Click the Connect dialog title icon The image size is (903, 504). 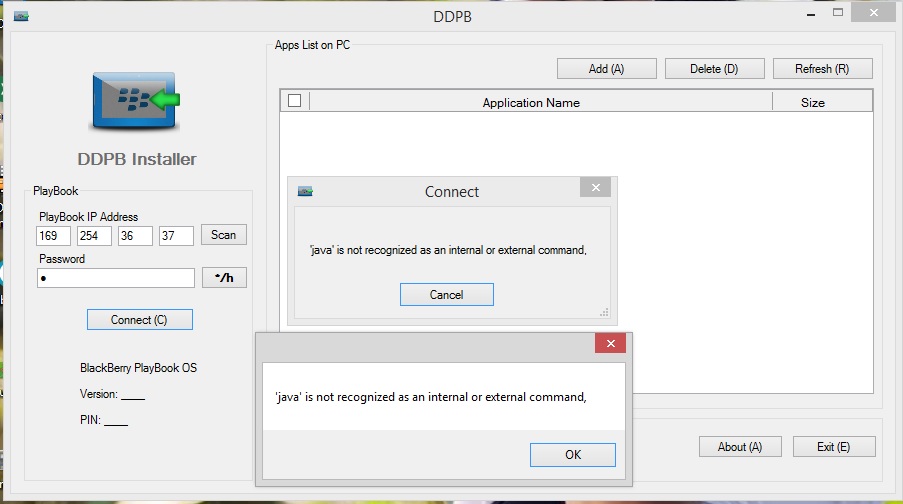[x=305, y=191]
